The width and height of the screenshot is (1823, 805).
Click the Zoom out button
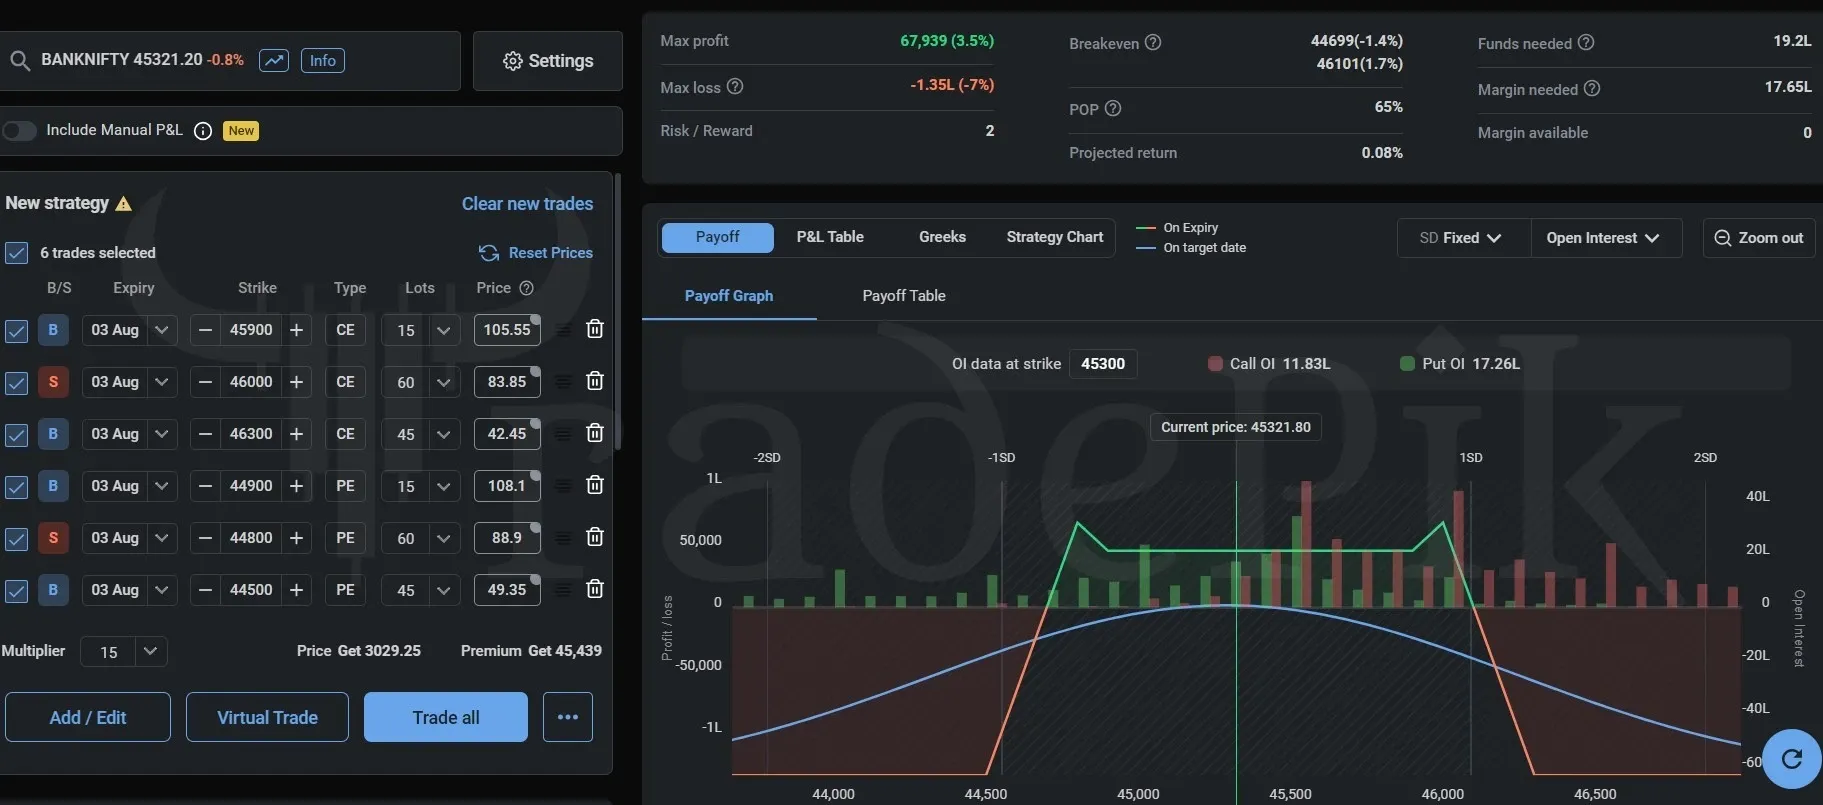click(x=1759, y=238)
